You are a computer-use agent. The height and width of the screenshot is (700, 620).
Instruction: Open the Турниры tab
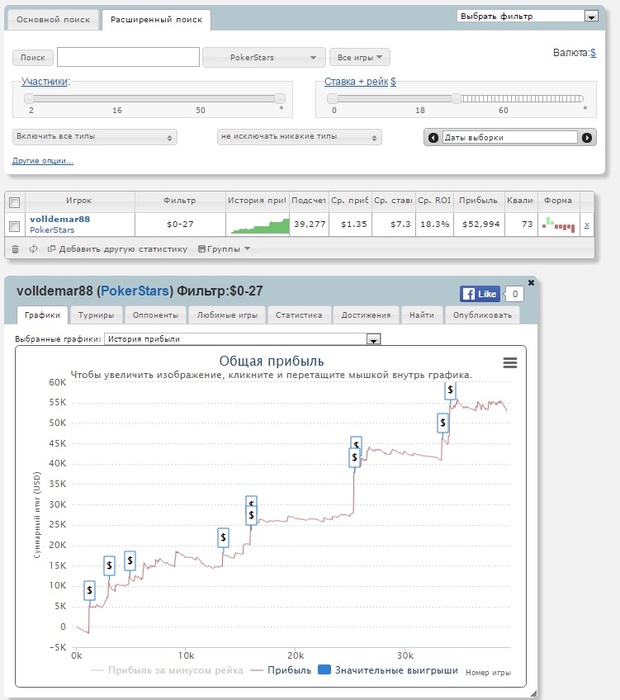96,315
